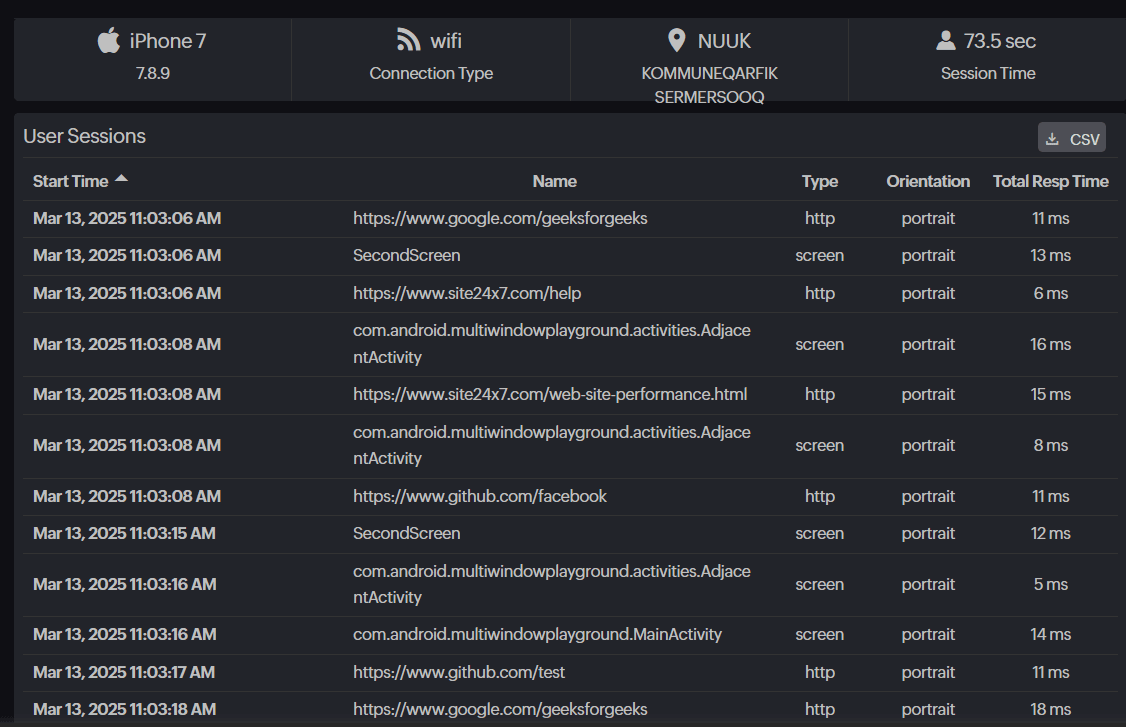Click the Connection Type label

[x=431, y=73]
